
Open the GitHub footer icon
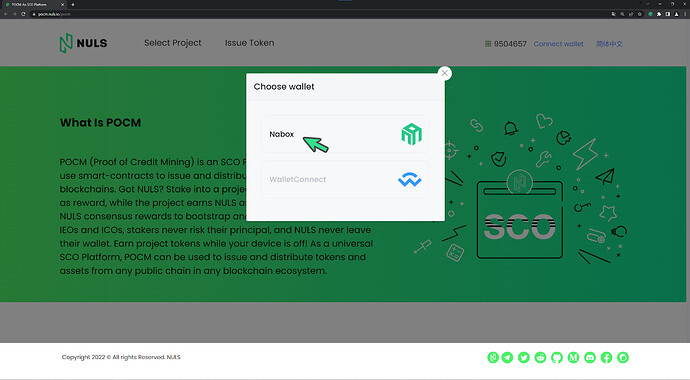tap(557, 358)
